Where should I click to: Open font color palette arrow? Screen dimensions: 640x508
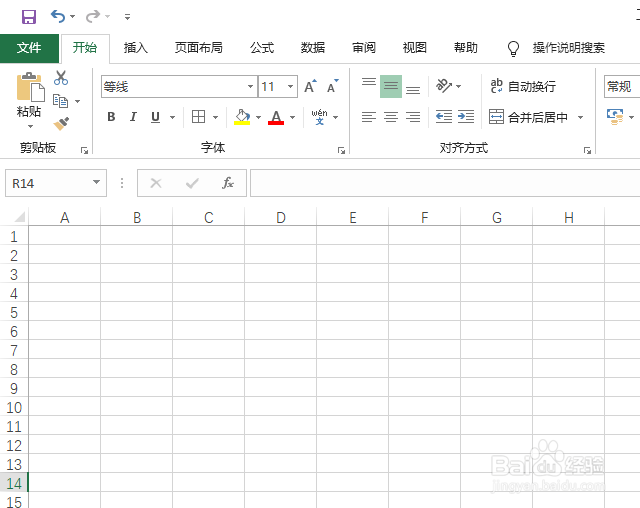(292, 118)
